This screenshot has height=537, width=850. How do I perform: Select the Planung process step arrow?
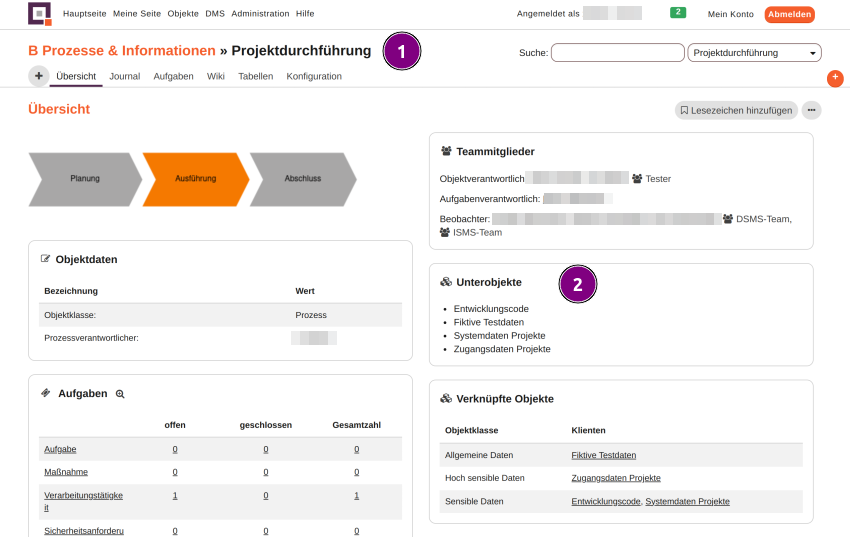click(85, 178)
